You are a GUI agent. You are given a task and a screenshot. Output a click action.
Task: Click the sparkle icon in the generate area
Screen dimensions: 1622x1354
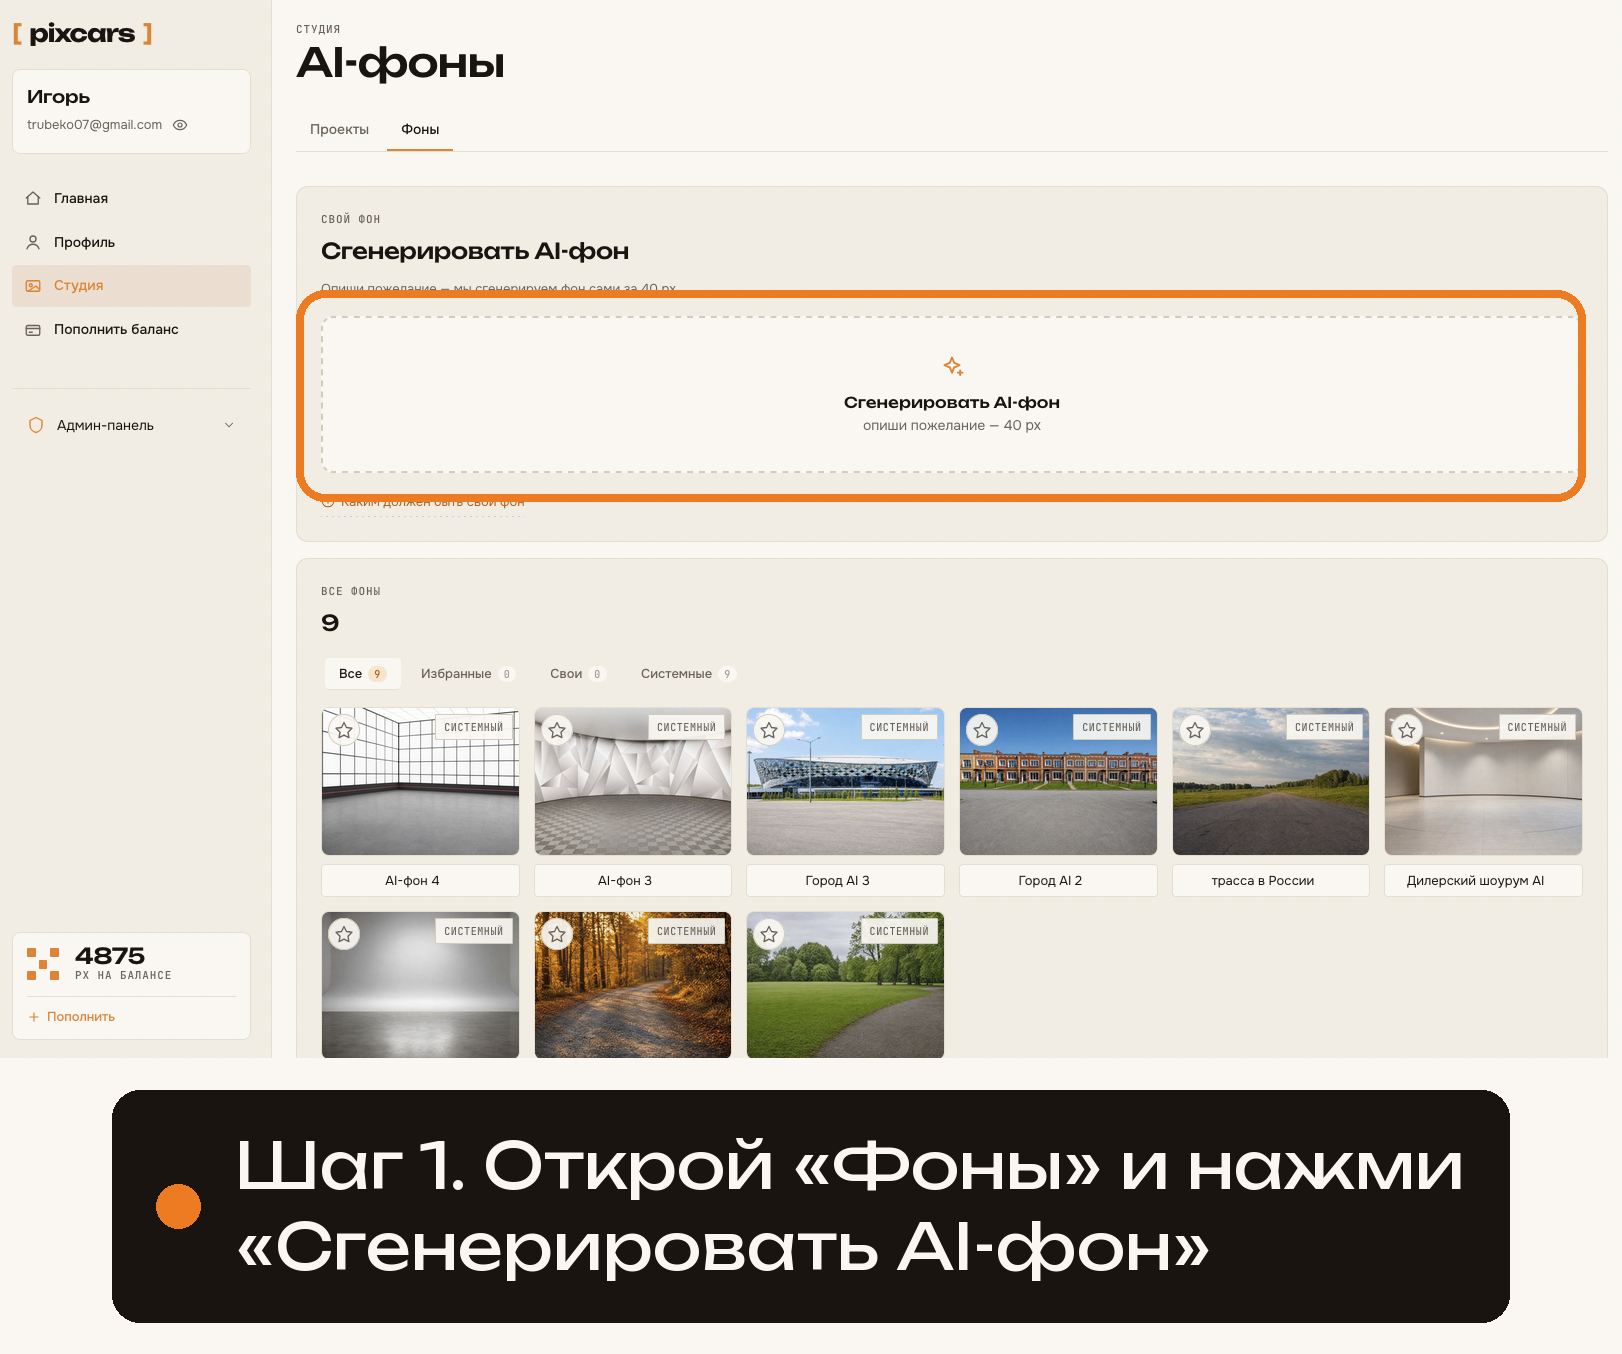pos(953,366)
